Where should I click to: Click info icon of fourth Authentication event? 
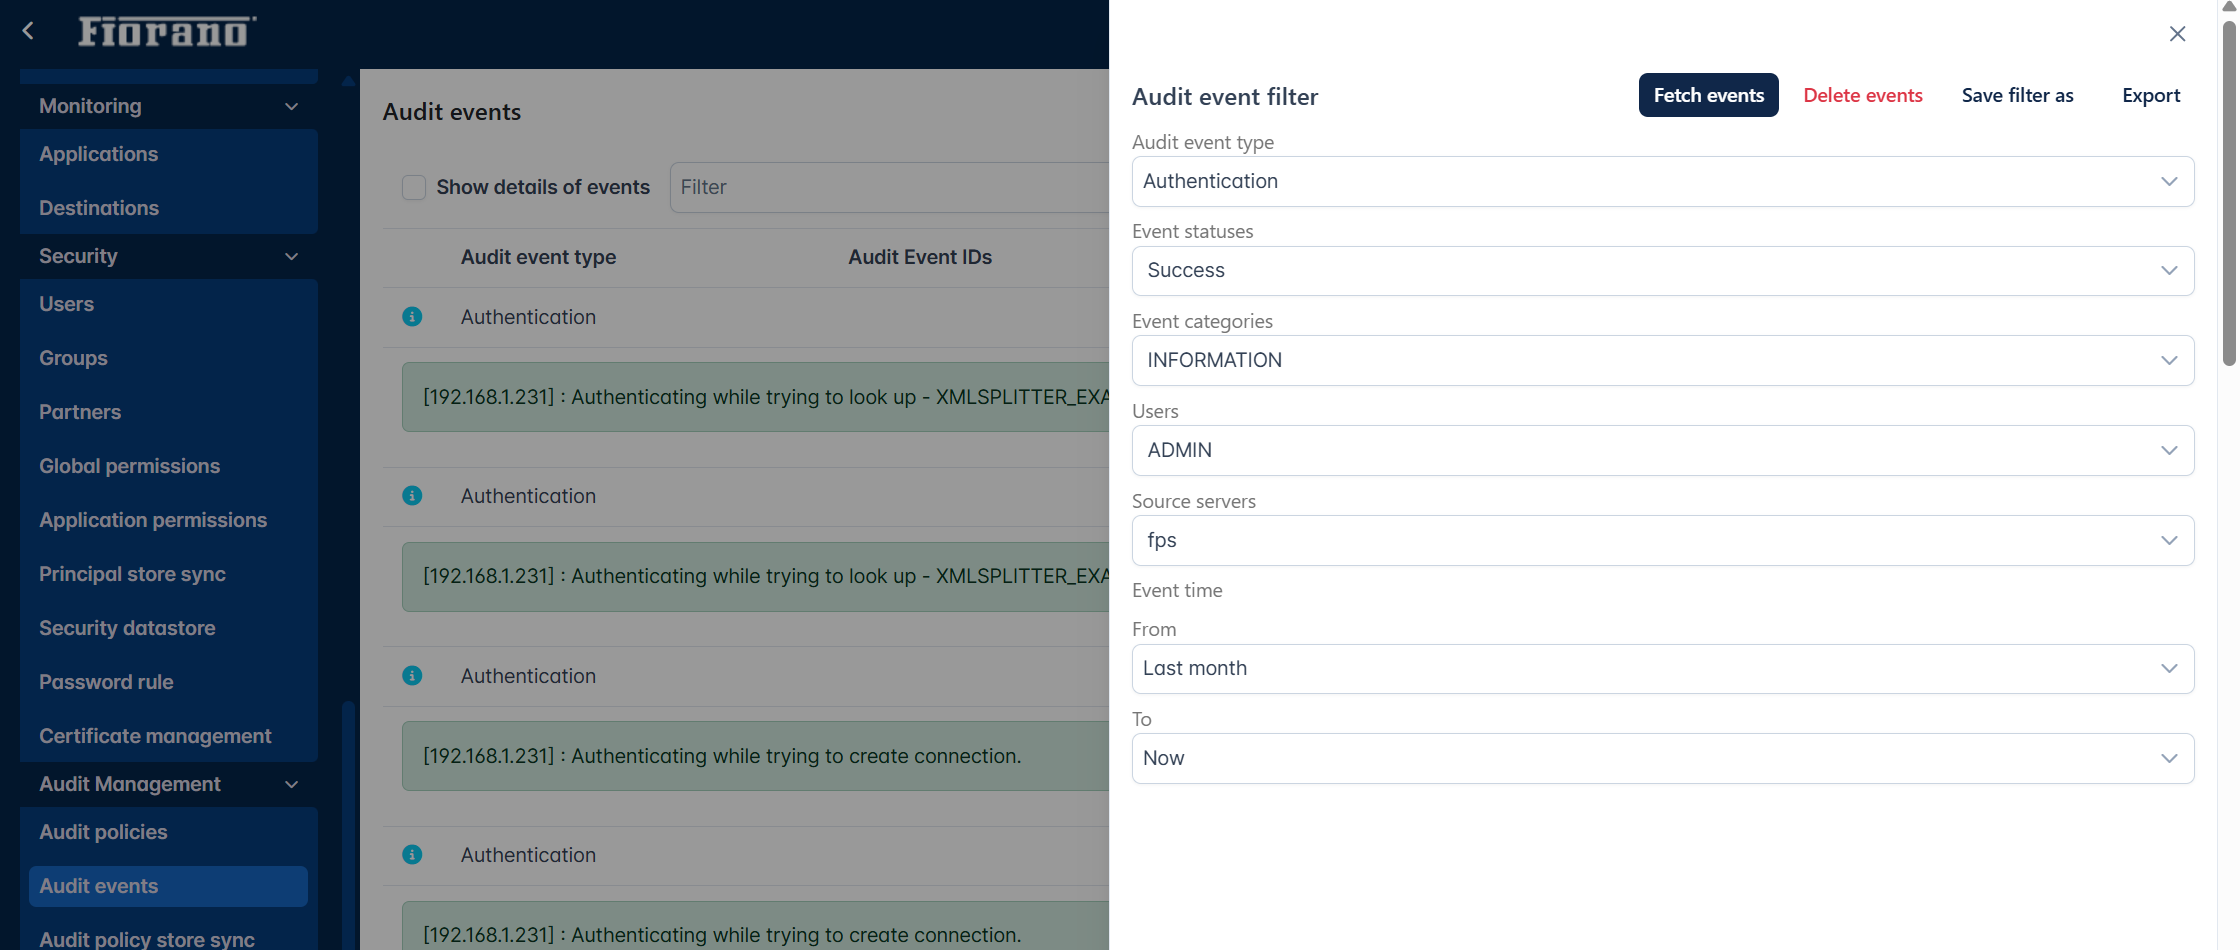click(x=412, y=855)
